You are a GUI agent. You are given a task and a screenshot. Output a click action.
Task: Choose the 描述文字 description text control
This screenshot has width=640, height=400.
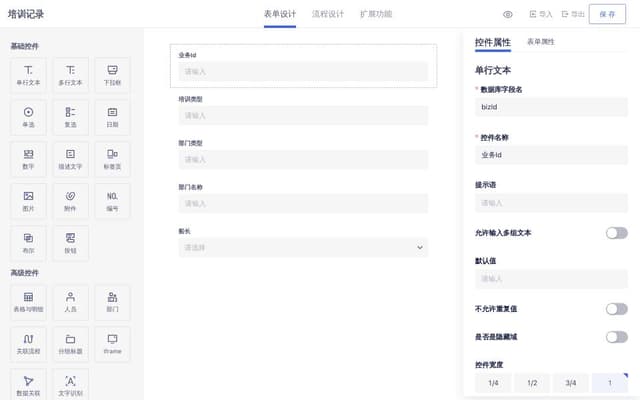[70, 160]
